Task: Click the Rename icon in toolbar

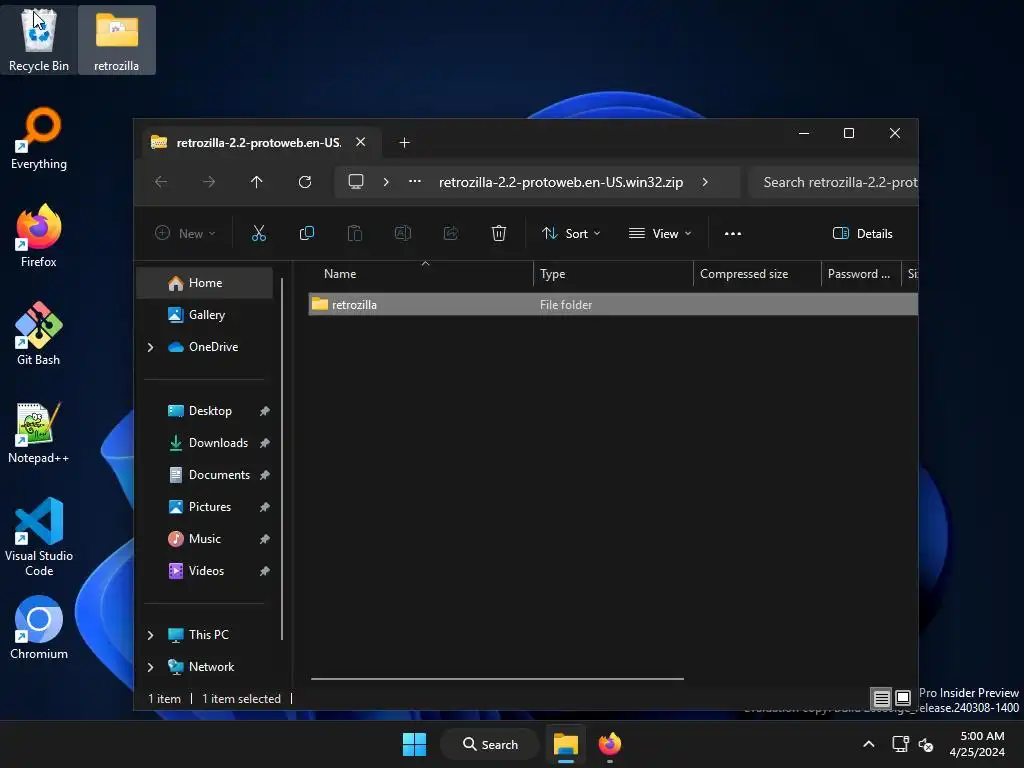Action: (x=402, y=233)
